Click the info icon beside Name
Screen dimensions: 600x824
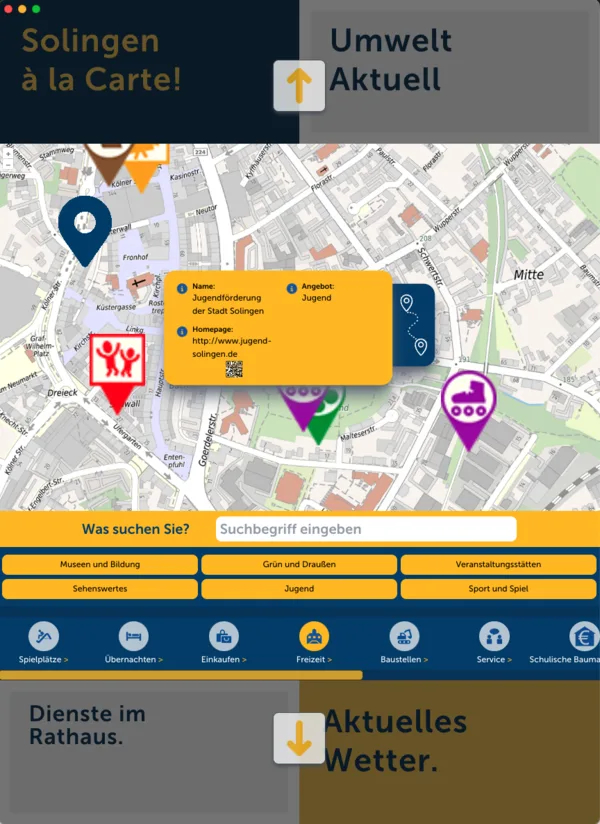coord(182,289)
